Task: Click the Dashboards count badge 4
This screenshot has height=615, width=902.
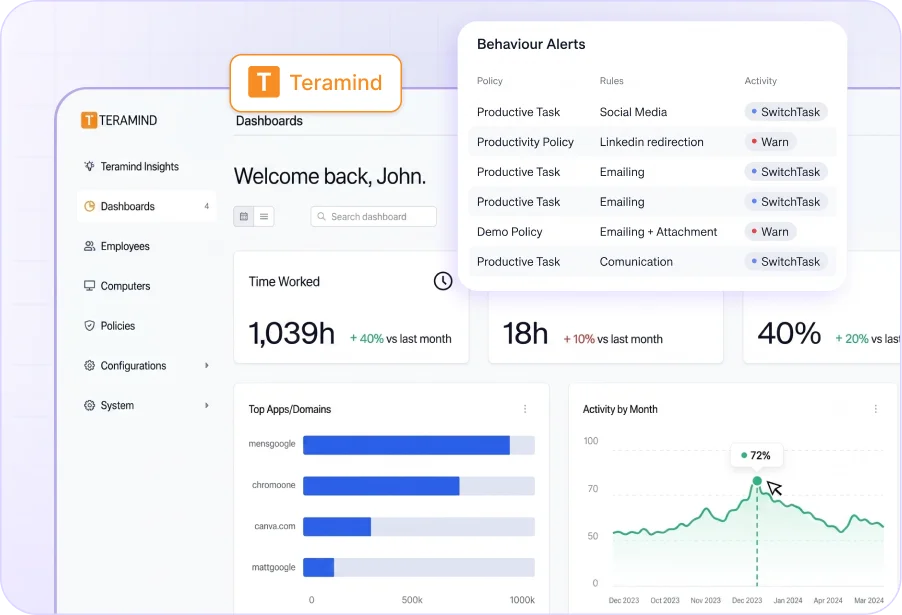Action: 207,206
